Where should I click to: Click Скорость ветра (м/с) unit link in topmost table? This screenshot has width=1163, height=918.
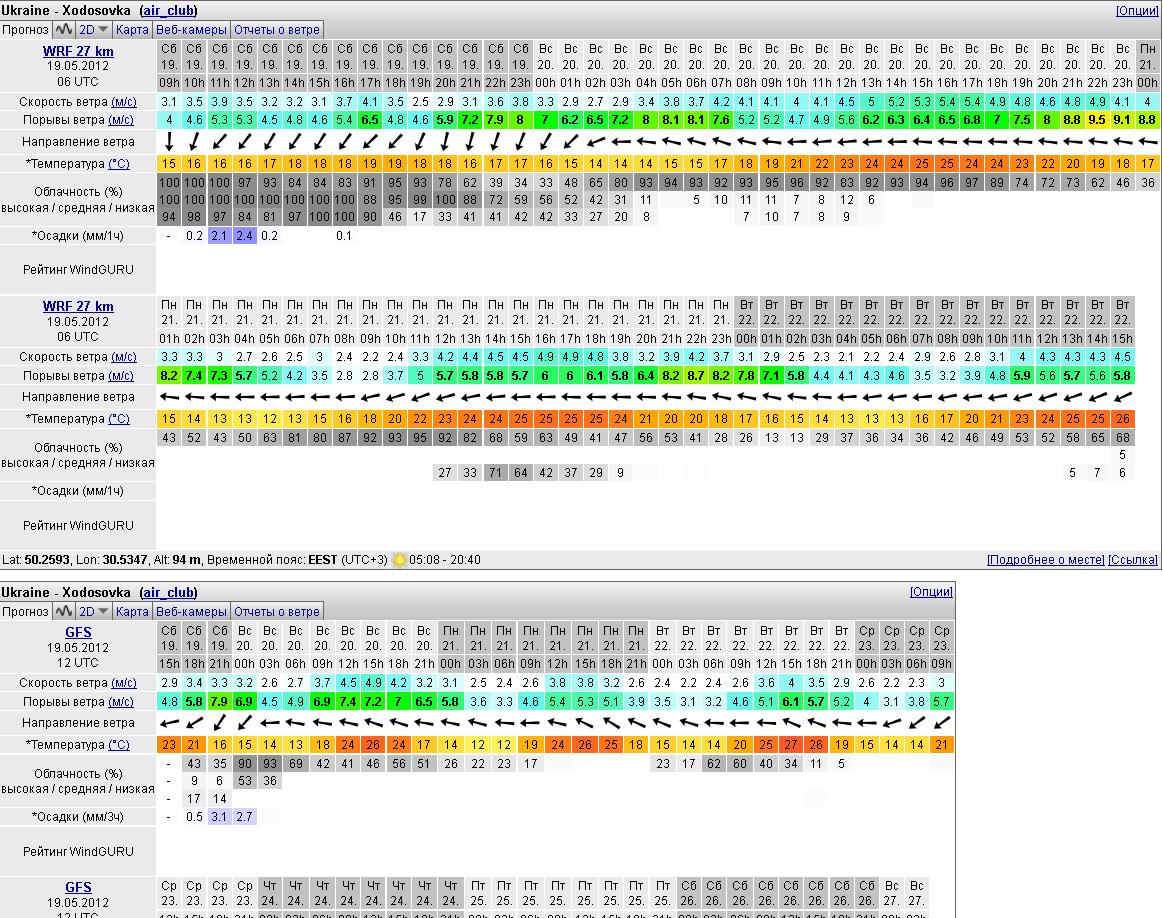pyautogui.click(x=123, y=101)
